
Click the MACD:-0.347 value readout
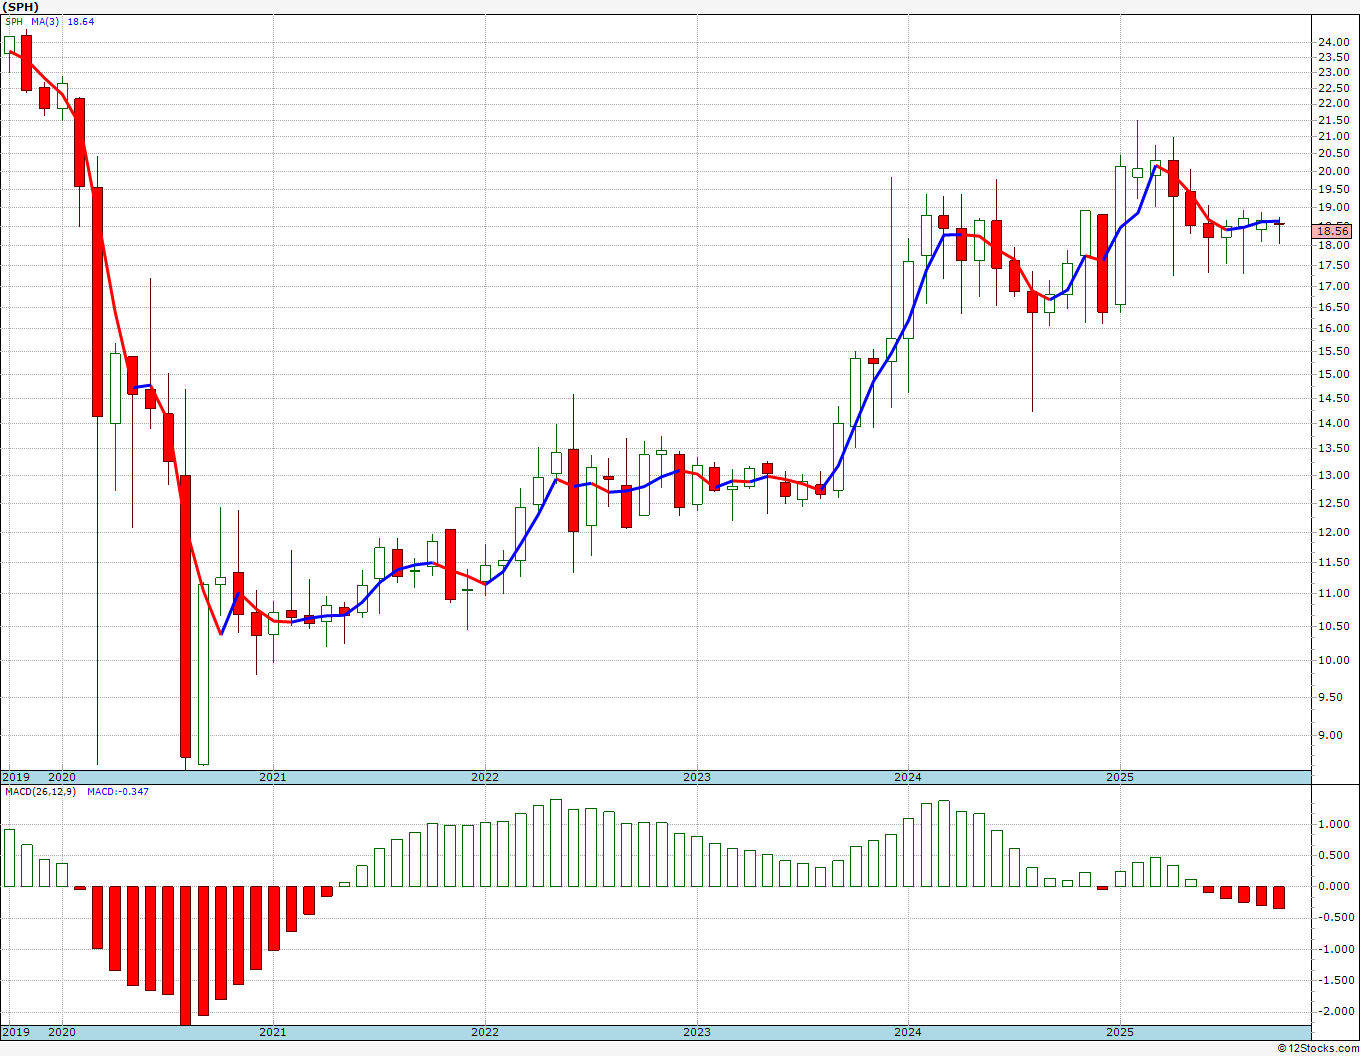[x=118, y=792]
